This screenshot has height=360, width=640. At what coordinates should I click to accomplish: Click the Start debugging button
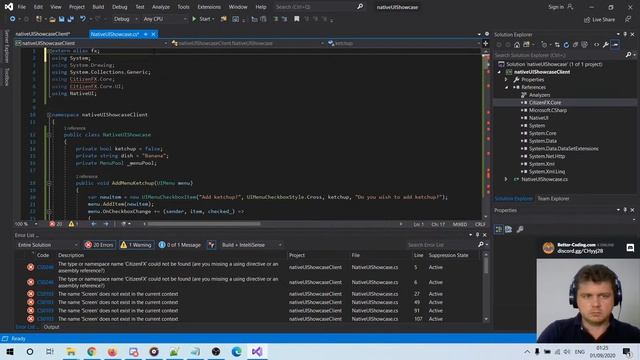(x=203, y=19)
